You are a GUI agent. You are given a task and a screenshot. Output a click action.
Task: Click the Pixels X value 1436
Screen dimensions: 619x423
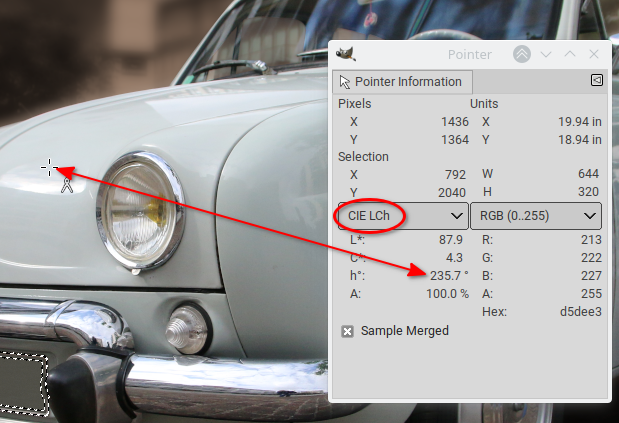[455, 122]
